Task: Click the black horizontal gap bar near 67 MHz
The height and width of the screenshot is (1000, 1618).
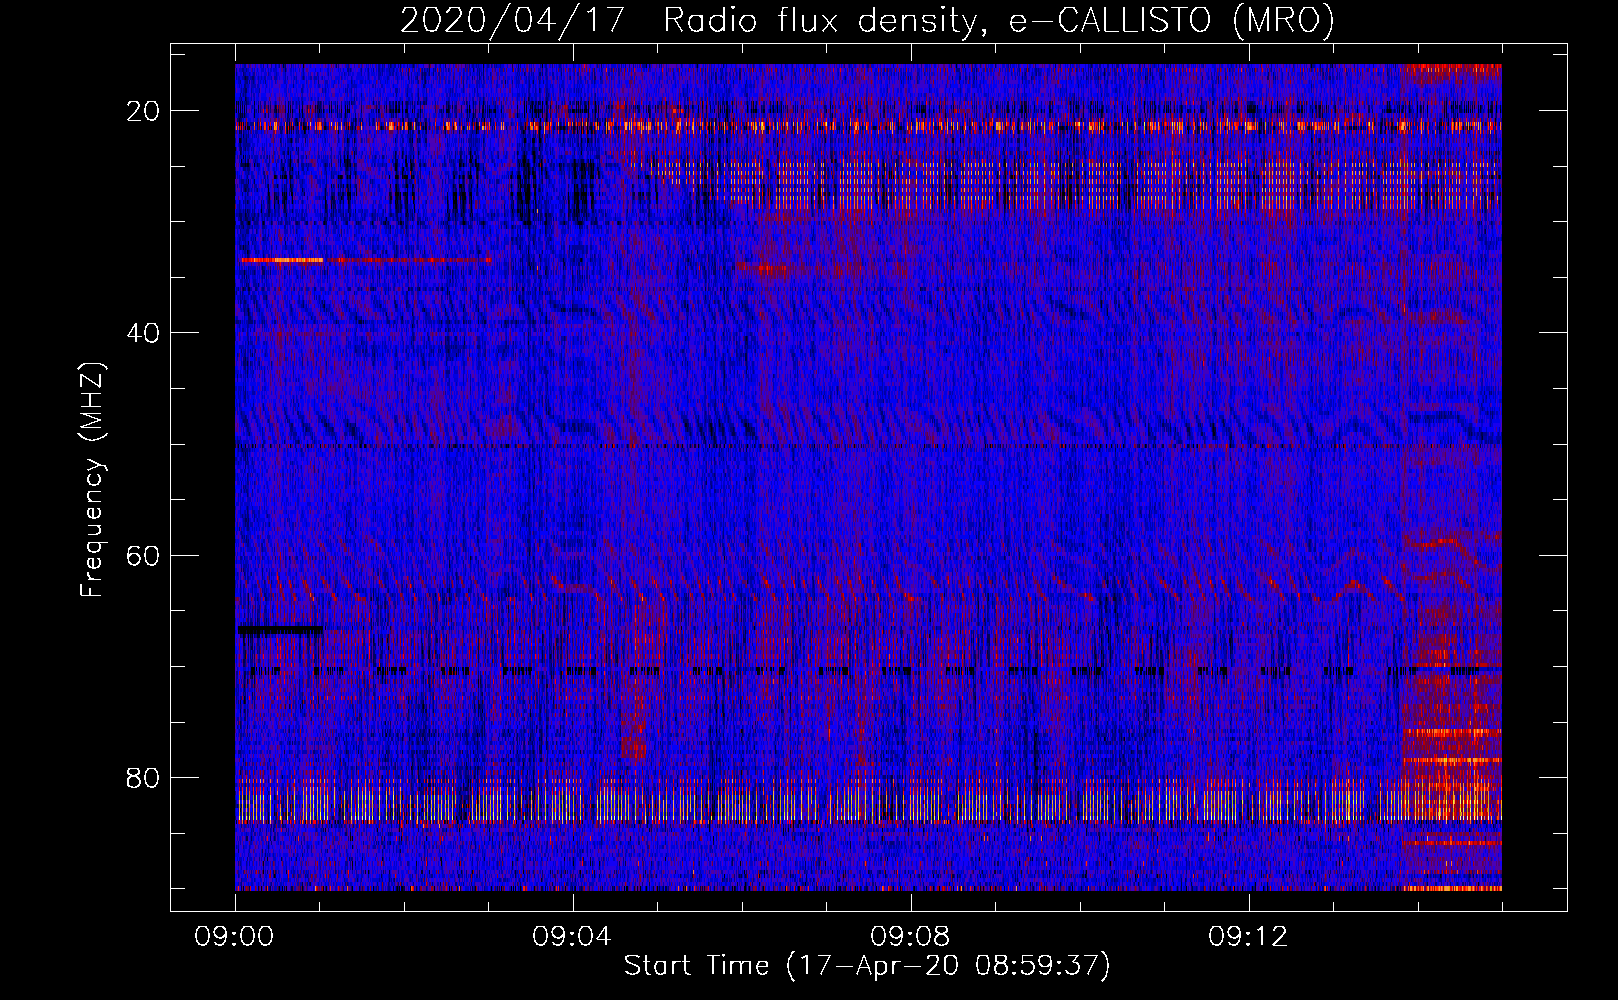Action: pyautogui.click(x=280, y=630)
